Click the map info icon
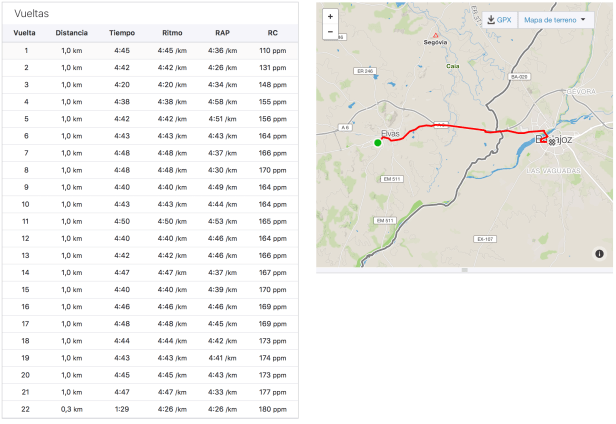616x424 pixels. (599, 254)
